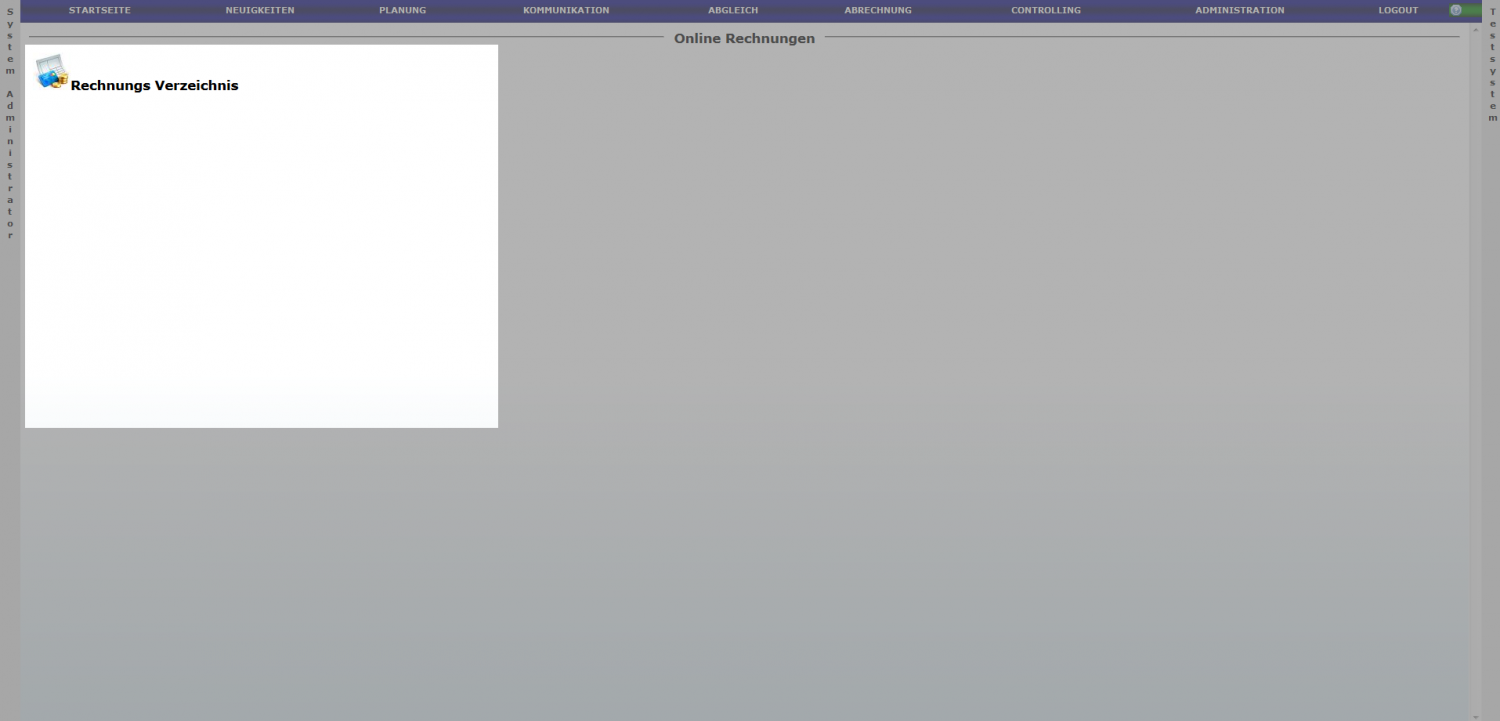
Task: Click the Rechnungs Verzeichnis invoice icon
Action: point(51,72)
